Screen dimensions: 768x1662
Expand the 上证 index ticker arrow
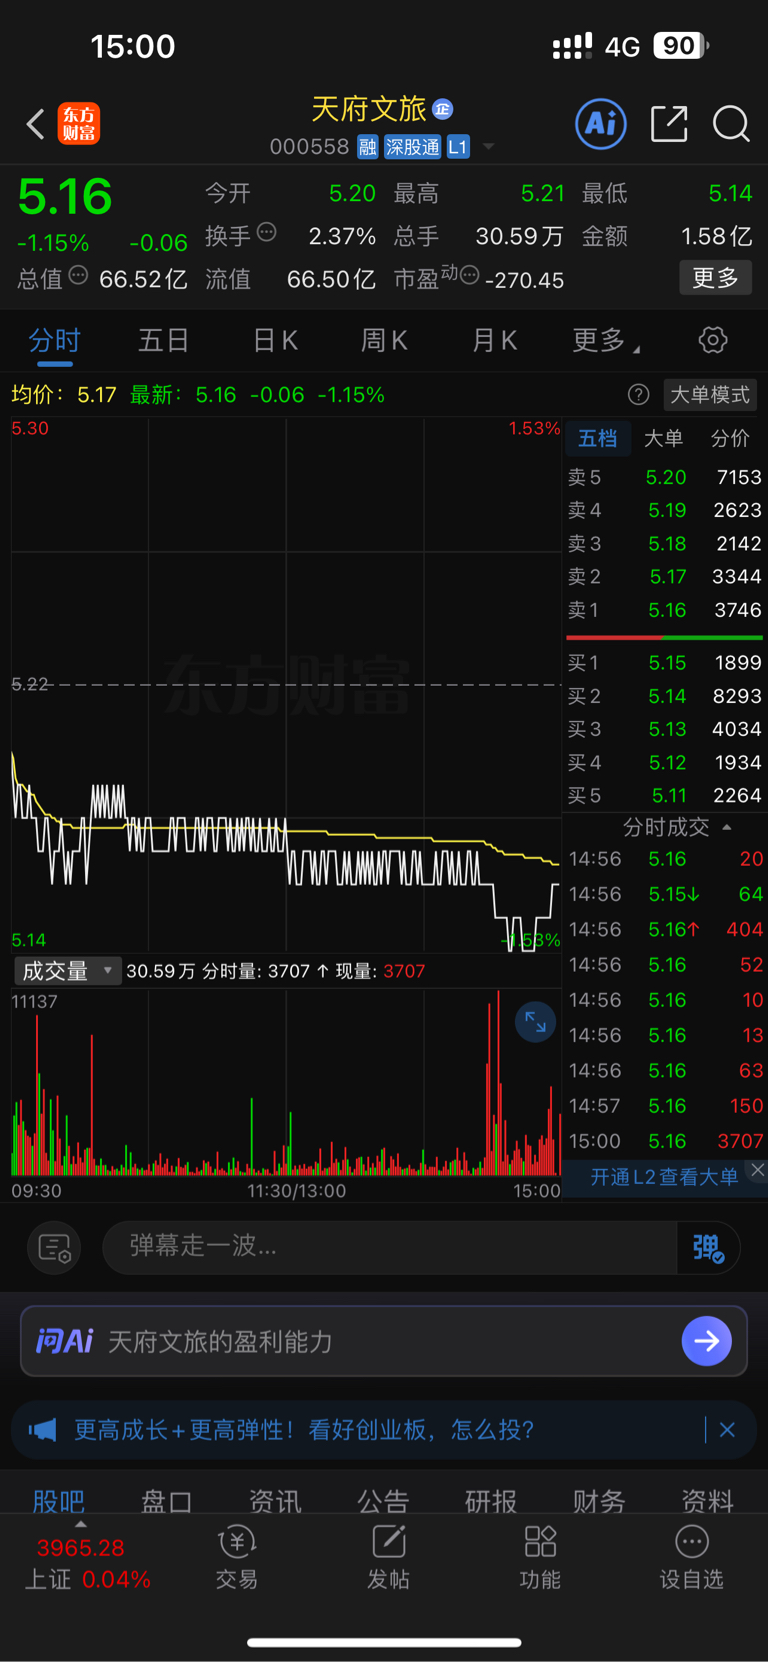tap(81, 1525)
